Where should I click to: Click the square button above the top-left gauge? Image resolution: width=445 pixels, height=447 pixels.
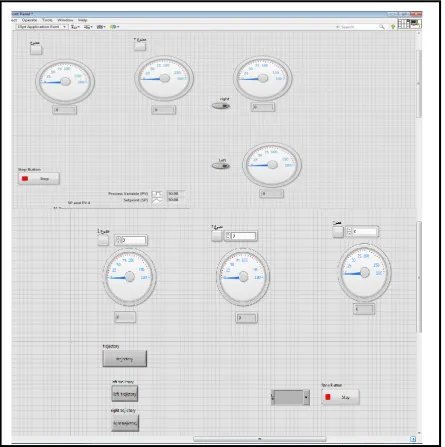coord(36,50)
